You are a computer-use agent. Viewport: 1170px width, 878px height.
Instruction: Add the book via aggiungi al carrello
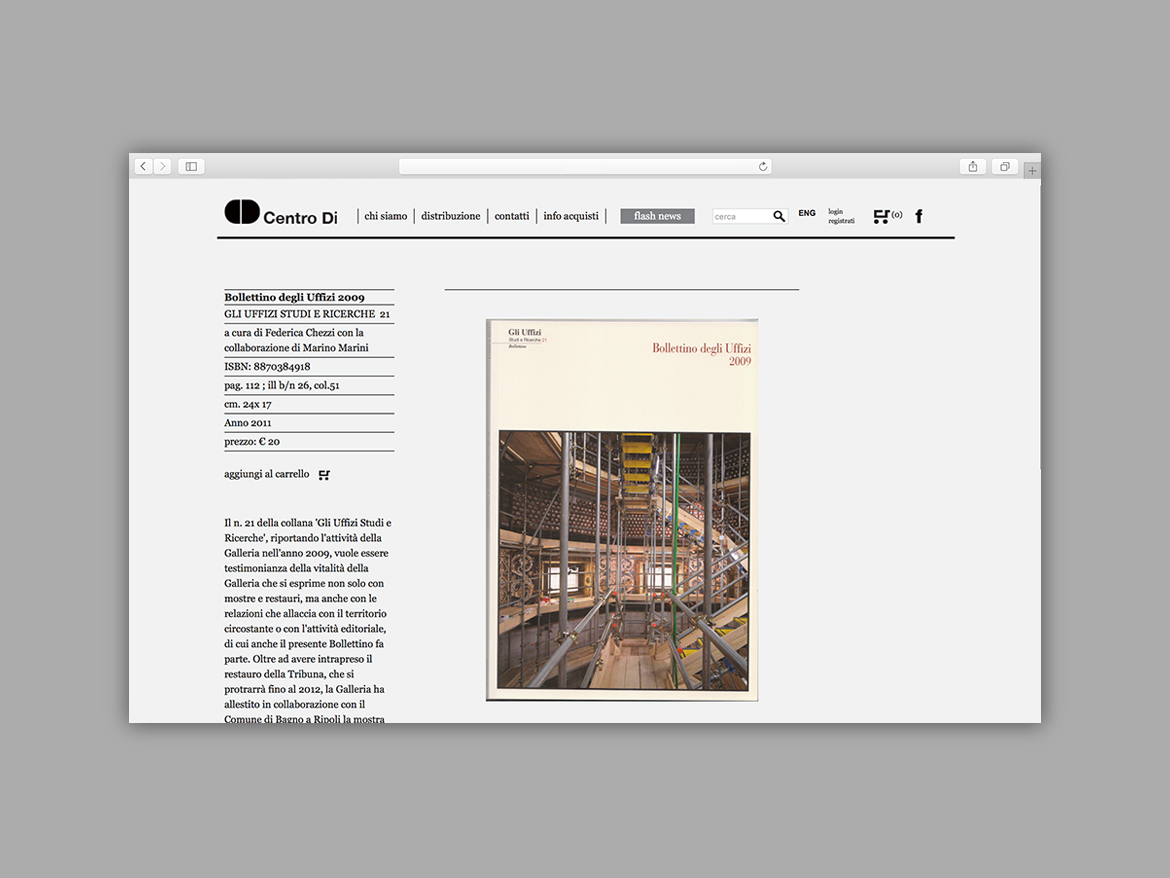pyautogui.click(x=266, y=474)
